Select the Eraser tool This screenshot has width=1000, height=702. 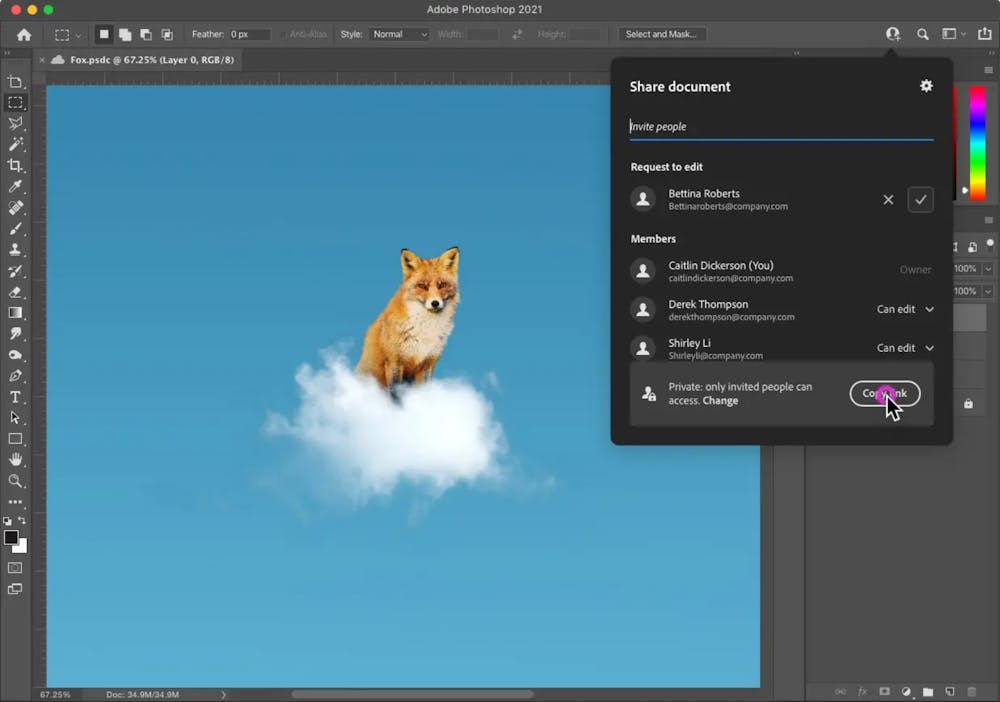[15, 291]
